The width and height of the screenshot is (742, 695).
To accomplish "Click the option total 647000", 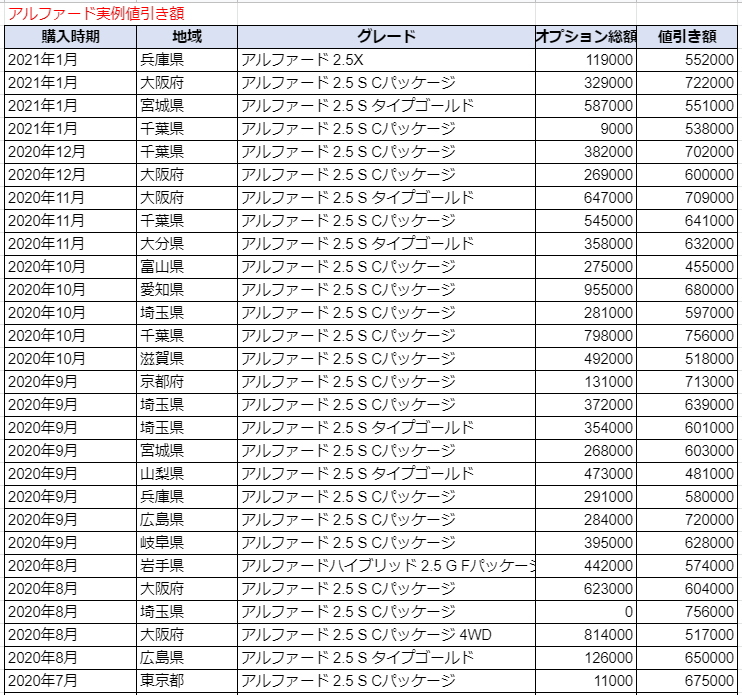I will [x=586, y=198].
